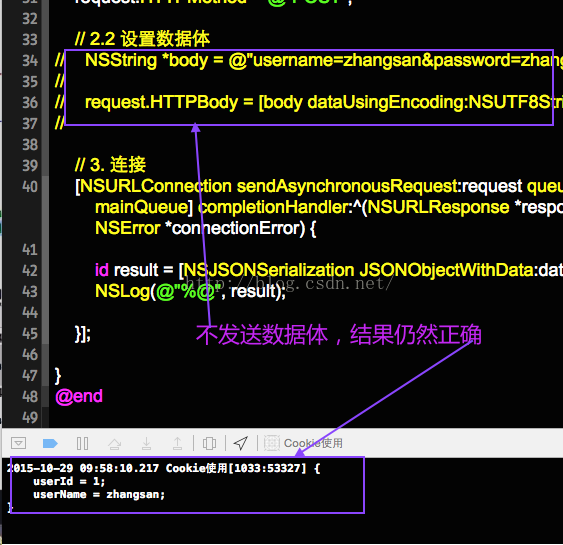
Task: Click gutter line number 43
Action: click(30, 292)
